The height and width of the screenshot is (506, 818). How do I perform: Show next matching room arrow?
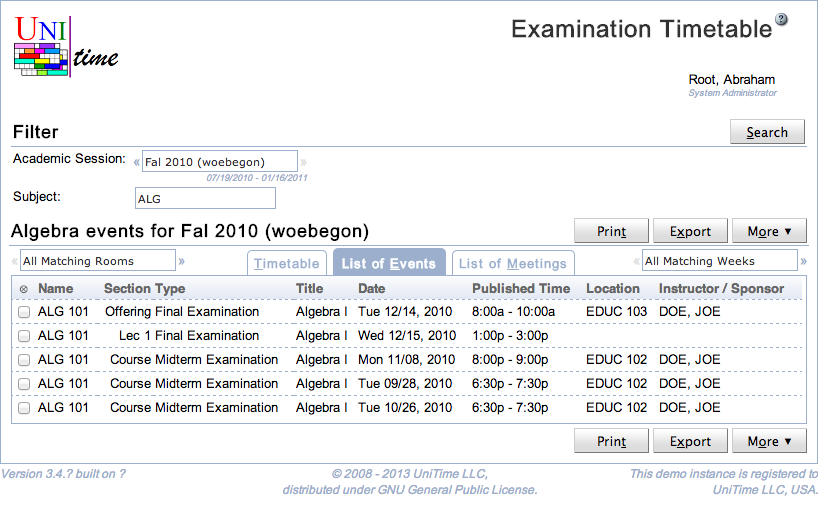click(182, 261)
